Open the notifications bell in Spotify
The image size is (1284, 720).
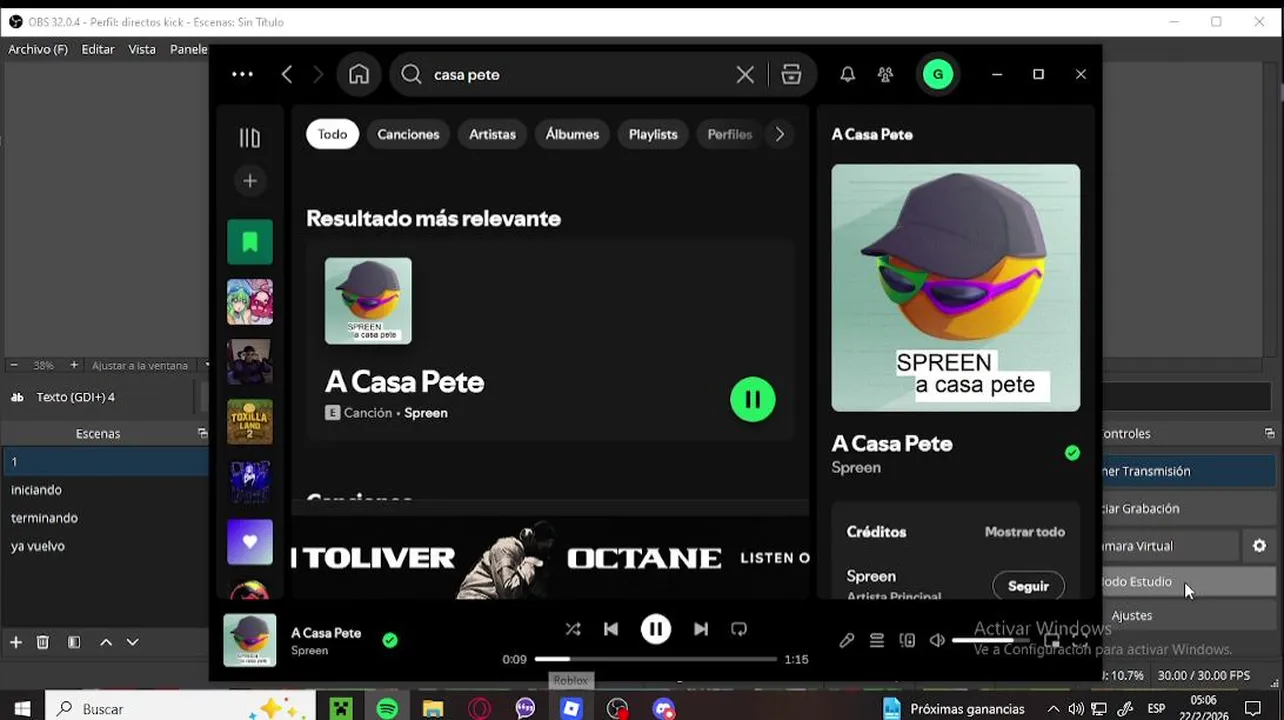[x=847, y=74]
